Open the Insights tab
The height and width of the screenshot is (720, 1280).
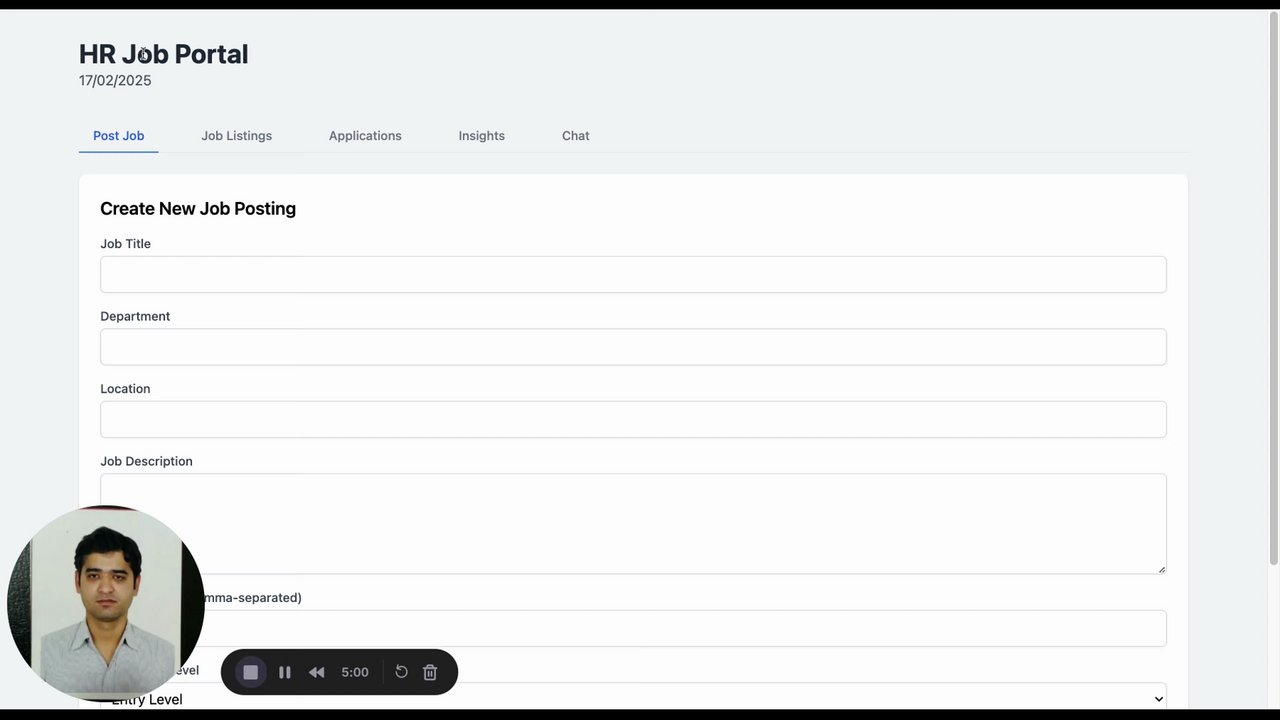click(482, 136)
